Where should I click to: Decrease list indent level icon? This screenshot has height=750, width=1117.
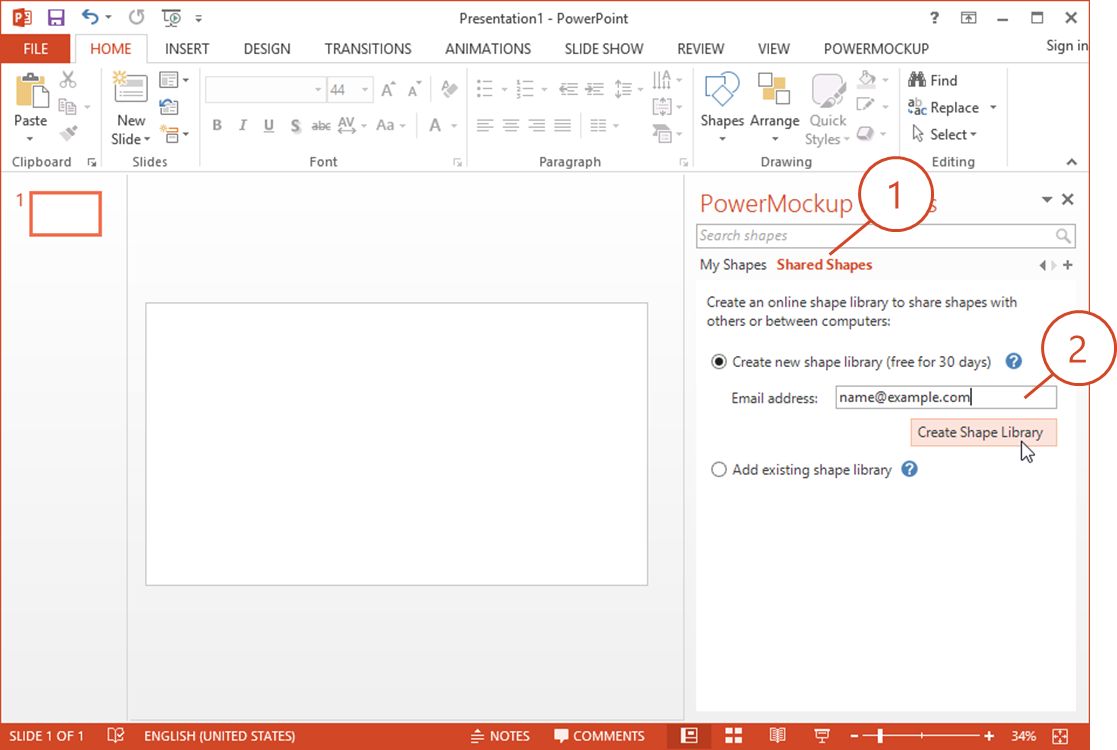tap(568, 89)
